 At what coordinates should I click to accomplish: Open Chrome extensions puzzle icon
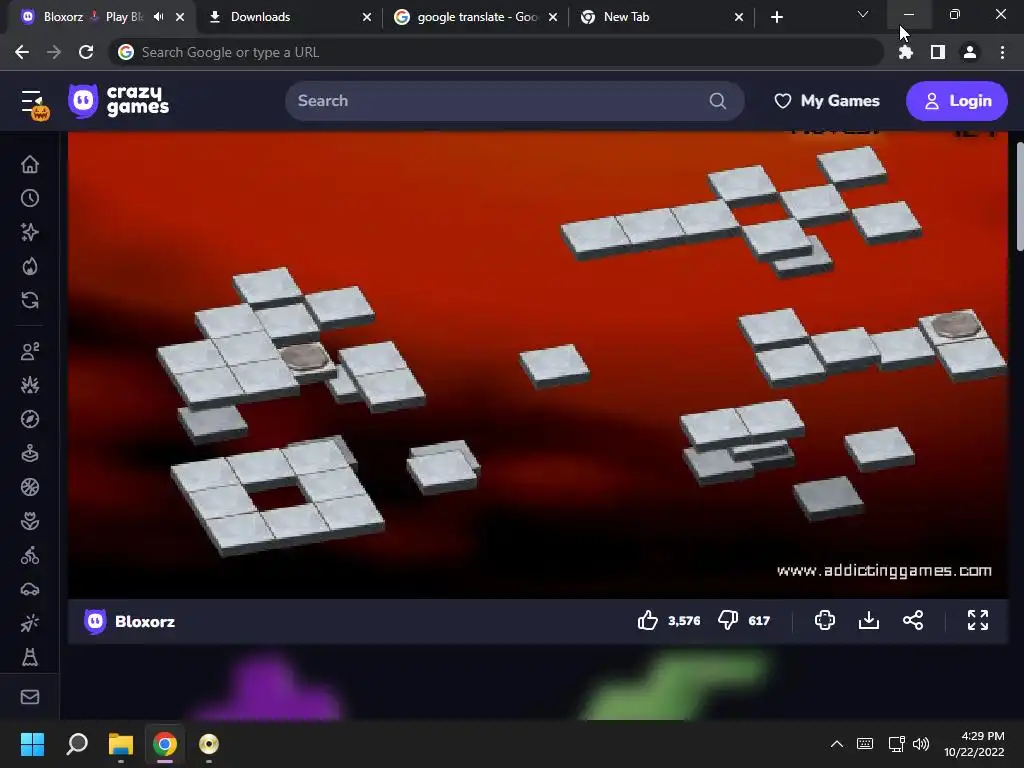click(x=906, y=52)
